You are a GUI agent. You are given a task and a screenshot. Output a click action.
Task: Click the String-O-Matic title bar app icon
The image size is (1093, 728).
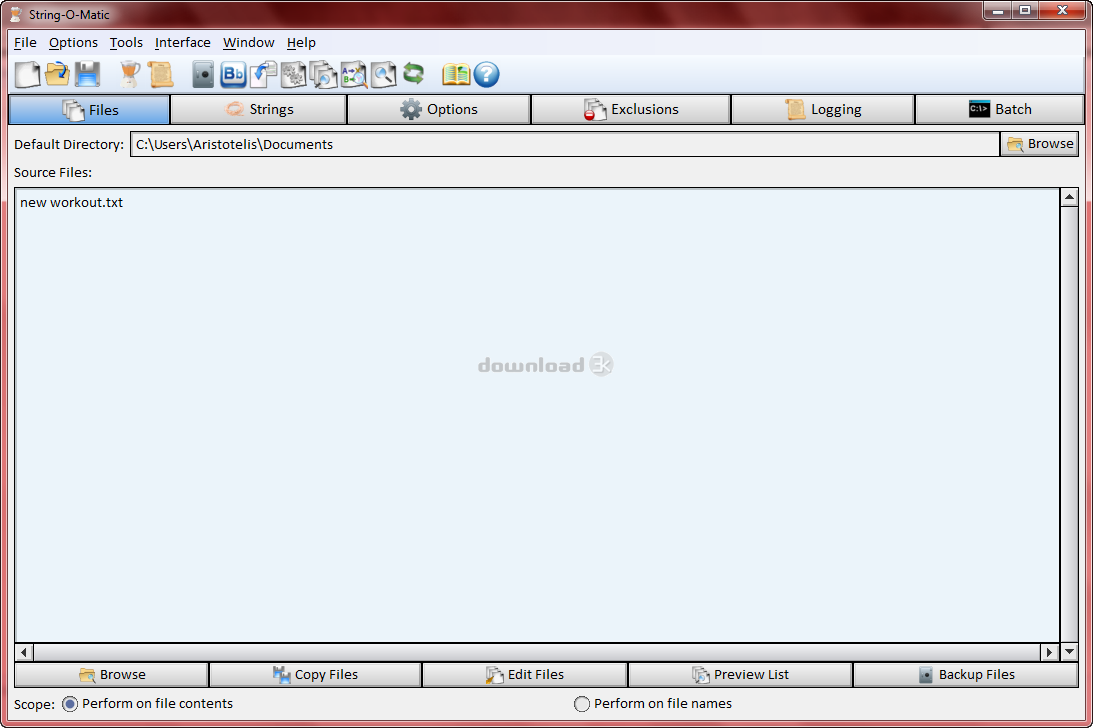(x=15, y=14)
